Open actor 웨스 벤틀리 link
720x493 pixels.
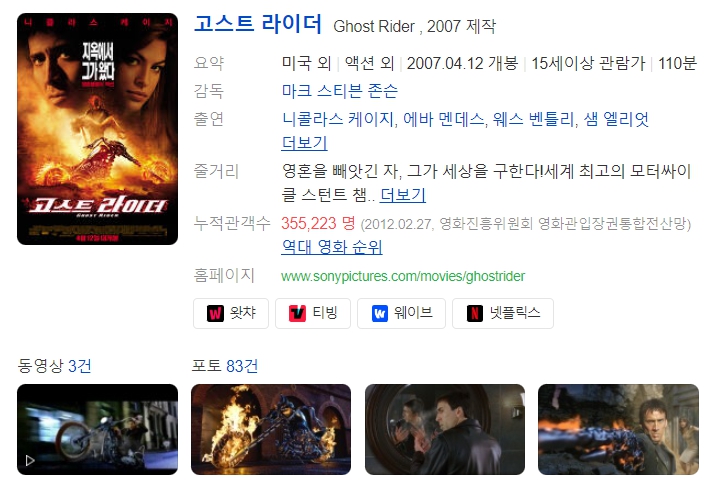pos(533,119)
